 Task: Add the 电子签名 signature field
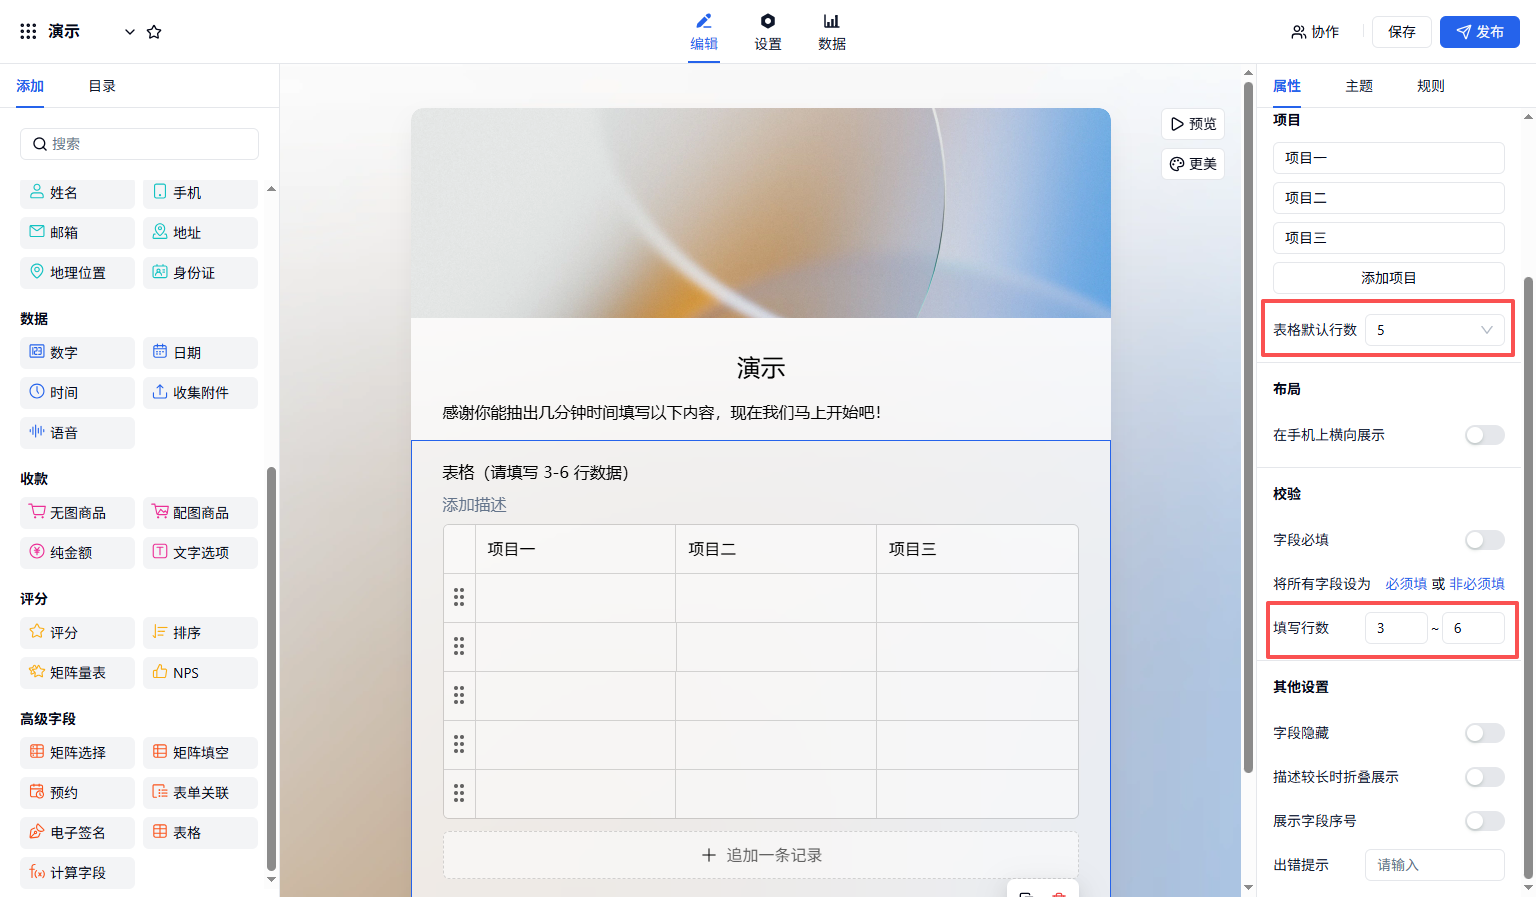tap(77, 833)
